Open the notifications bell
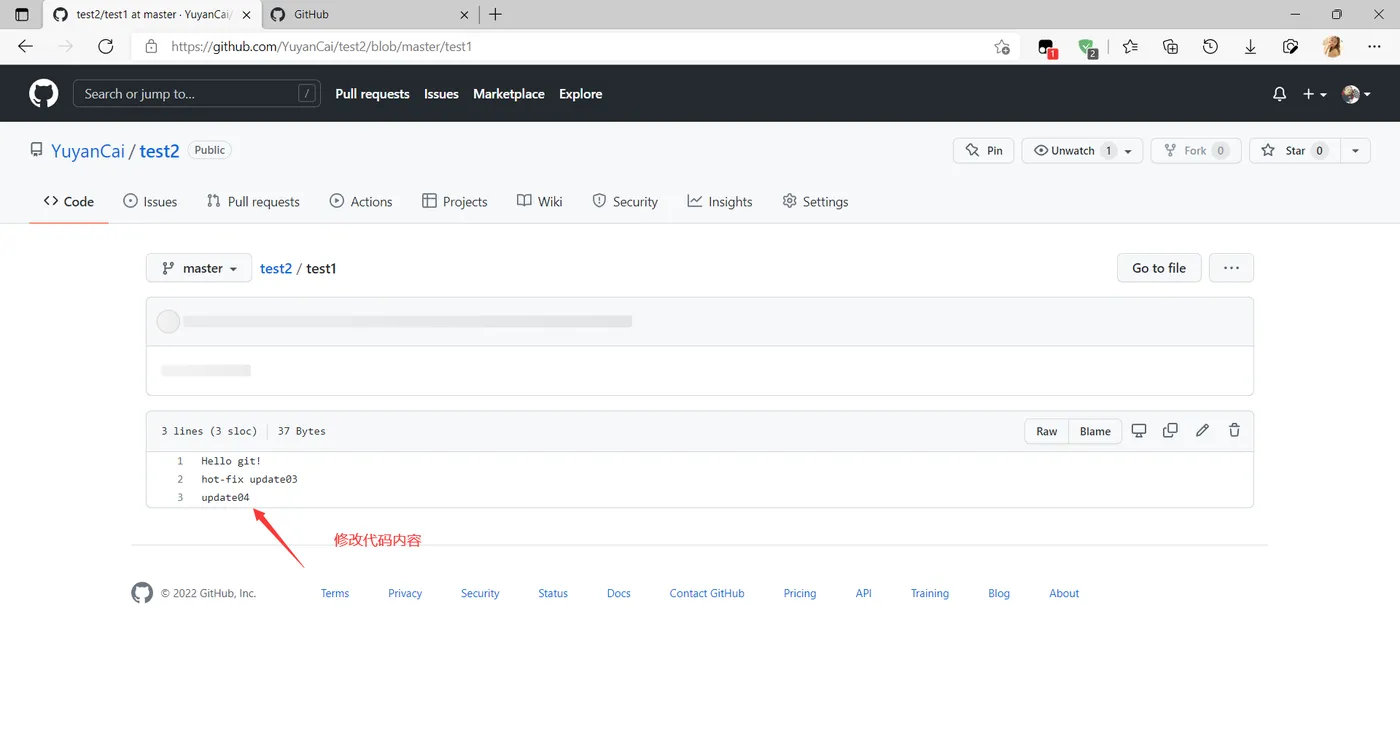 pyautogui.click(x=1279, y=94)
